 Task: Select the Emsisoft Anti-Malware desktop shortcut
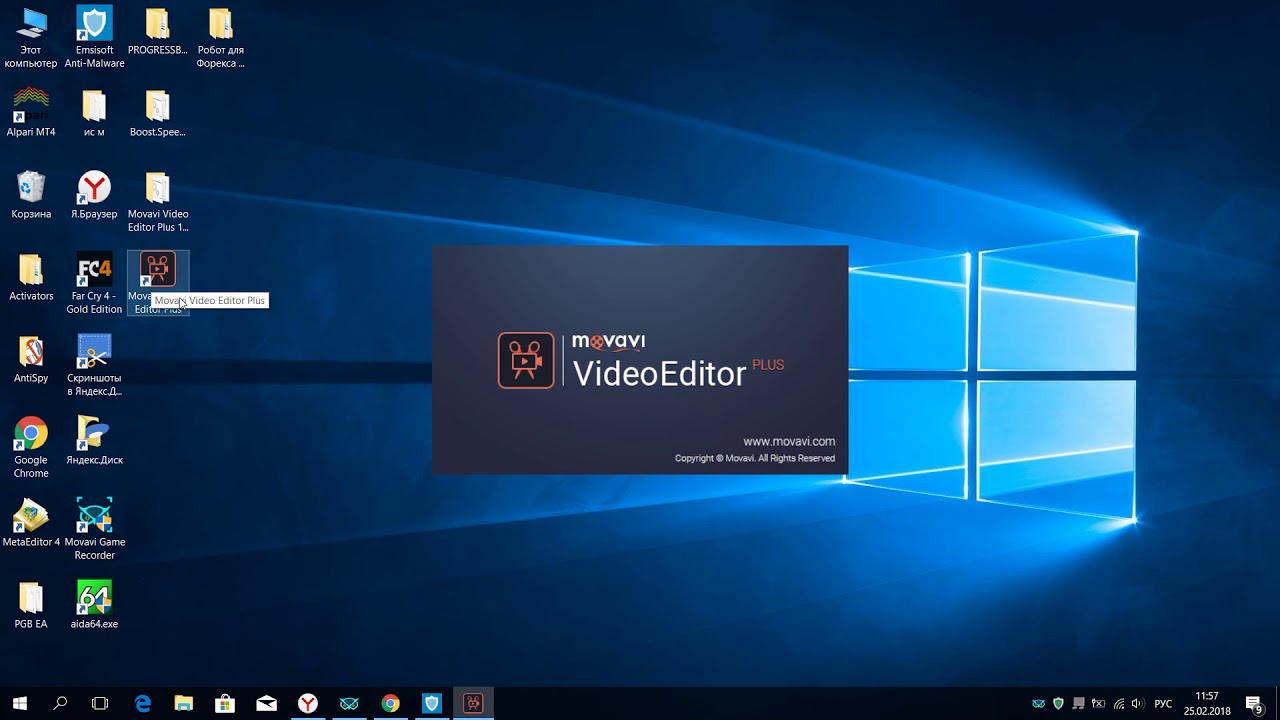point(94,38)
